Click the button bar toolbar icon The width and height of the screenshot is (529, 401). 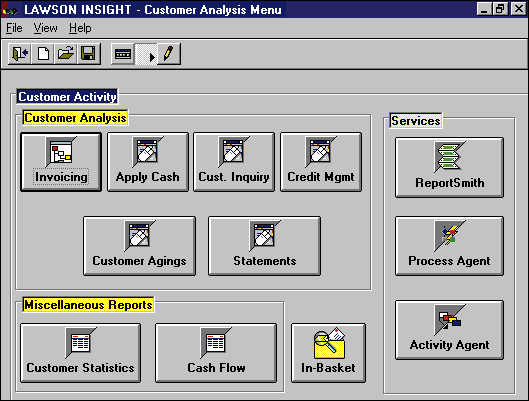[x=123, y=54]
